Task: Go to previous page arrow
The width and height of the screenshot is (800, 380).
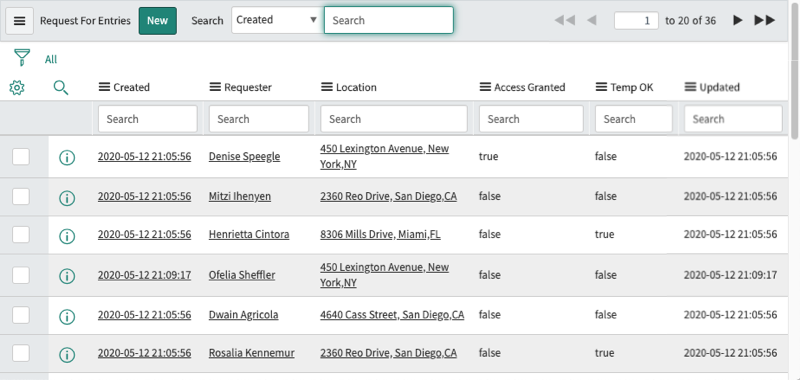Action: click(592, 20)
